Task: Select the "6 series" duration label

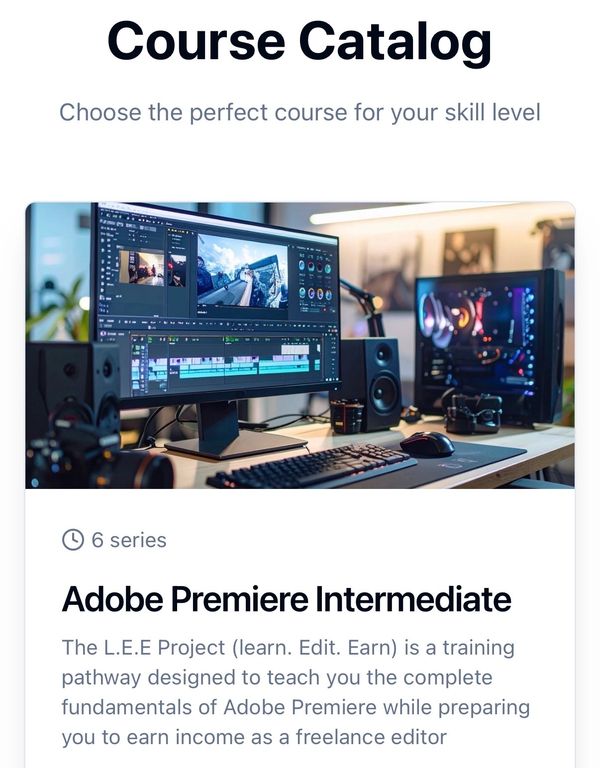Action: tap(129, 540)
